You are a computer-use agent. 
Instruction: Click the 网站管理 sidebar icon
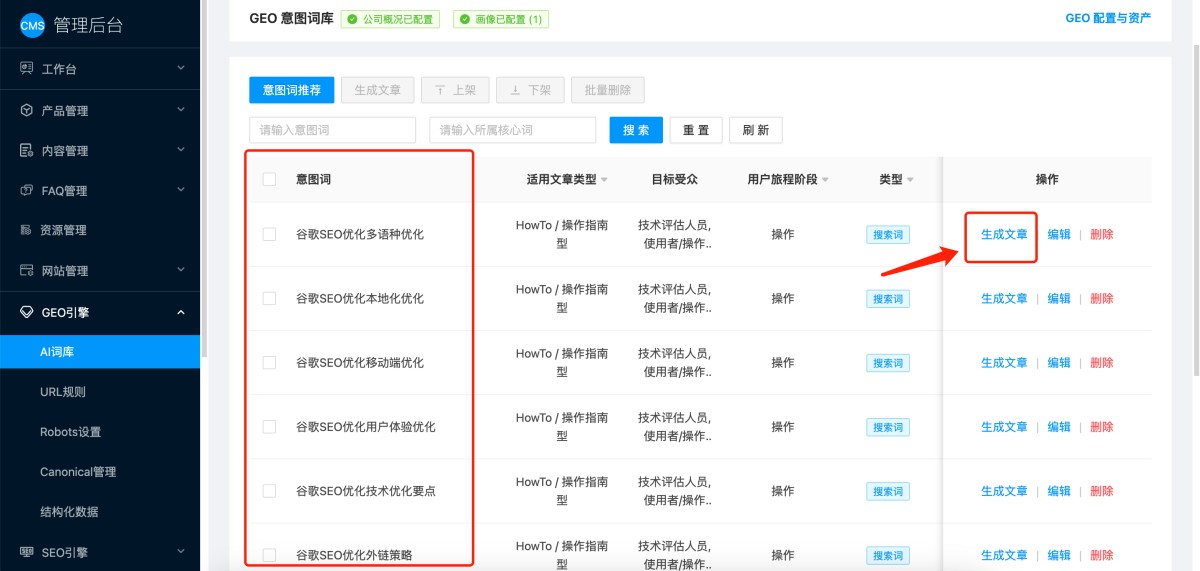(x=27, y=271)
